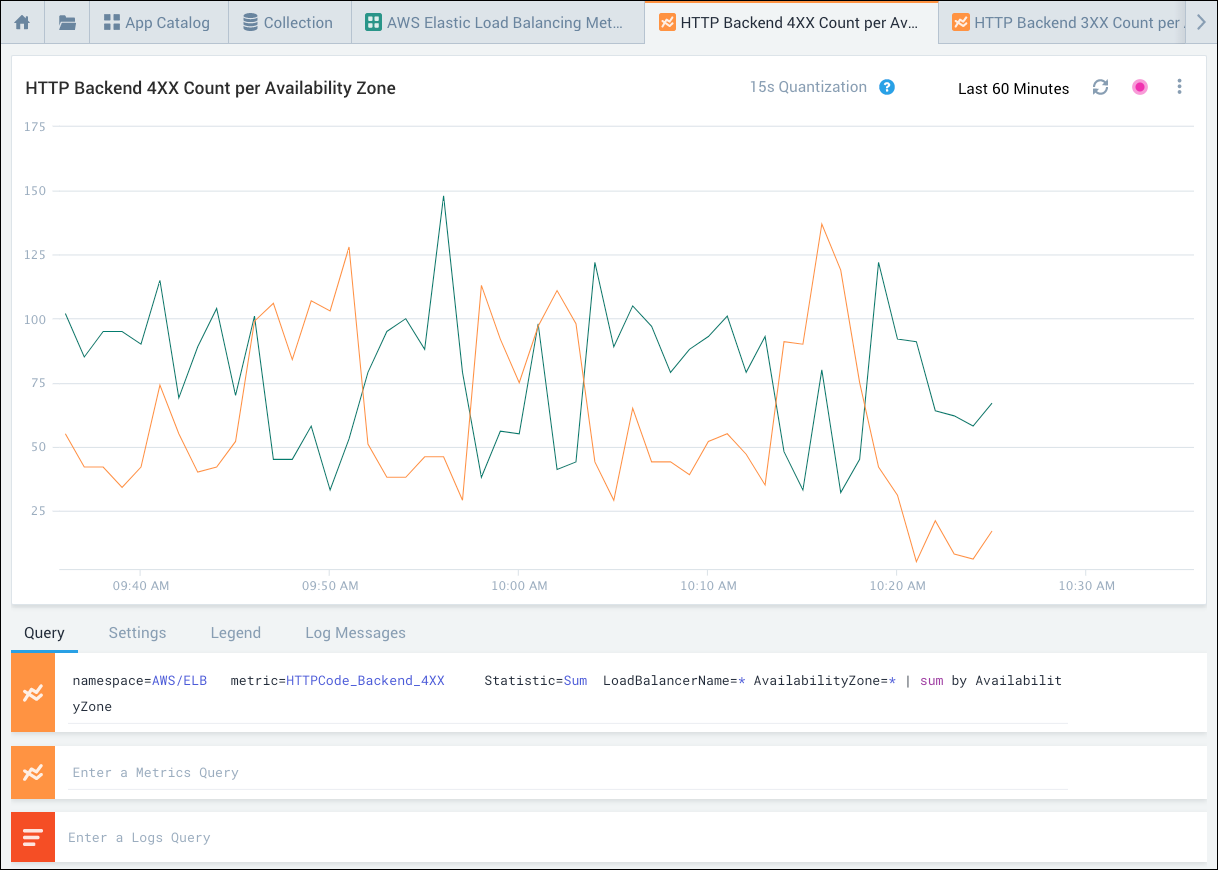Click the refresh icon on the chart panel

pos(1100,88)
